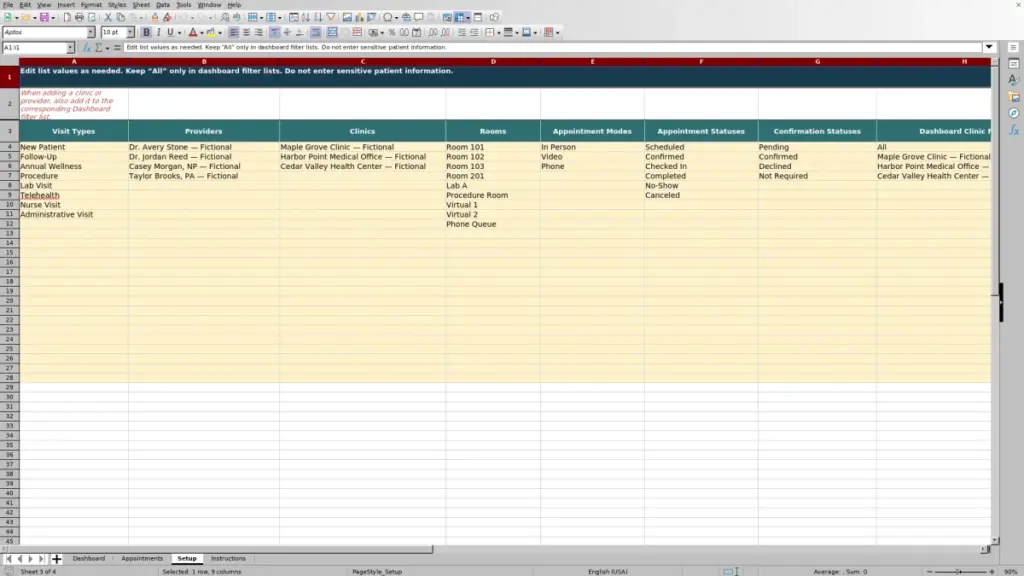The height and width of the screenshot is (576, 1024).
Task: Click the Save document icon
Action: click(x=44, y=18)
